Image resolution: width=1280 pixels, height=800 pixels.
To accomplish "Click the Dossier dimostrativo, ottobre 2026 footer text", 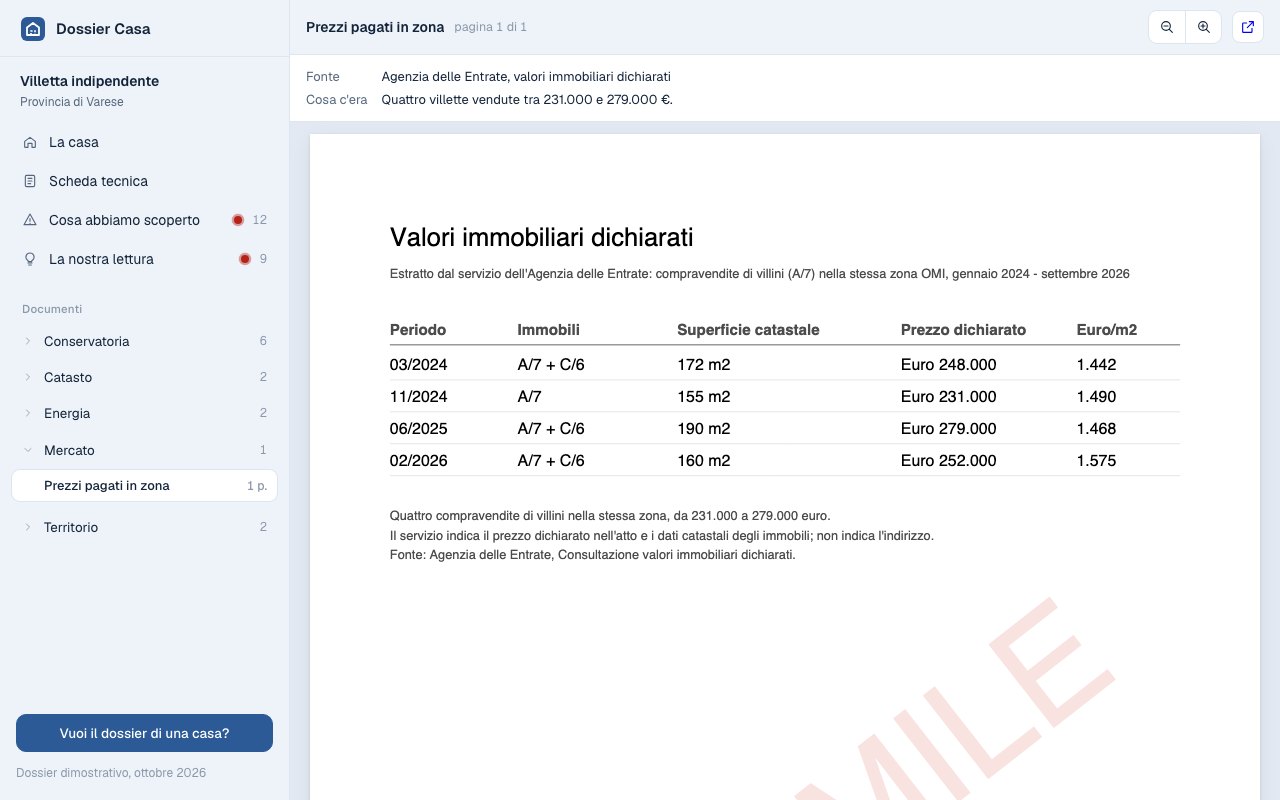I will click(111, 773).
